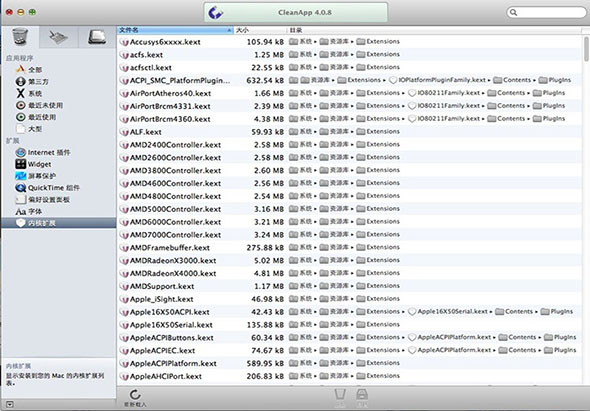Select AppleACPIButtons.kext
The width and height of the screenshot is (590, 411).
172,338
